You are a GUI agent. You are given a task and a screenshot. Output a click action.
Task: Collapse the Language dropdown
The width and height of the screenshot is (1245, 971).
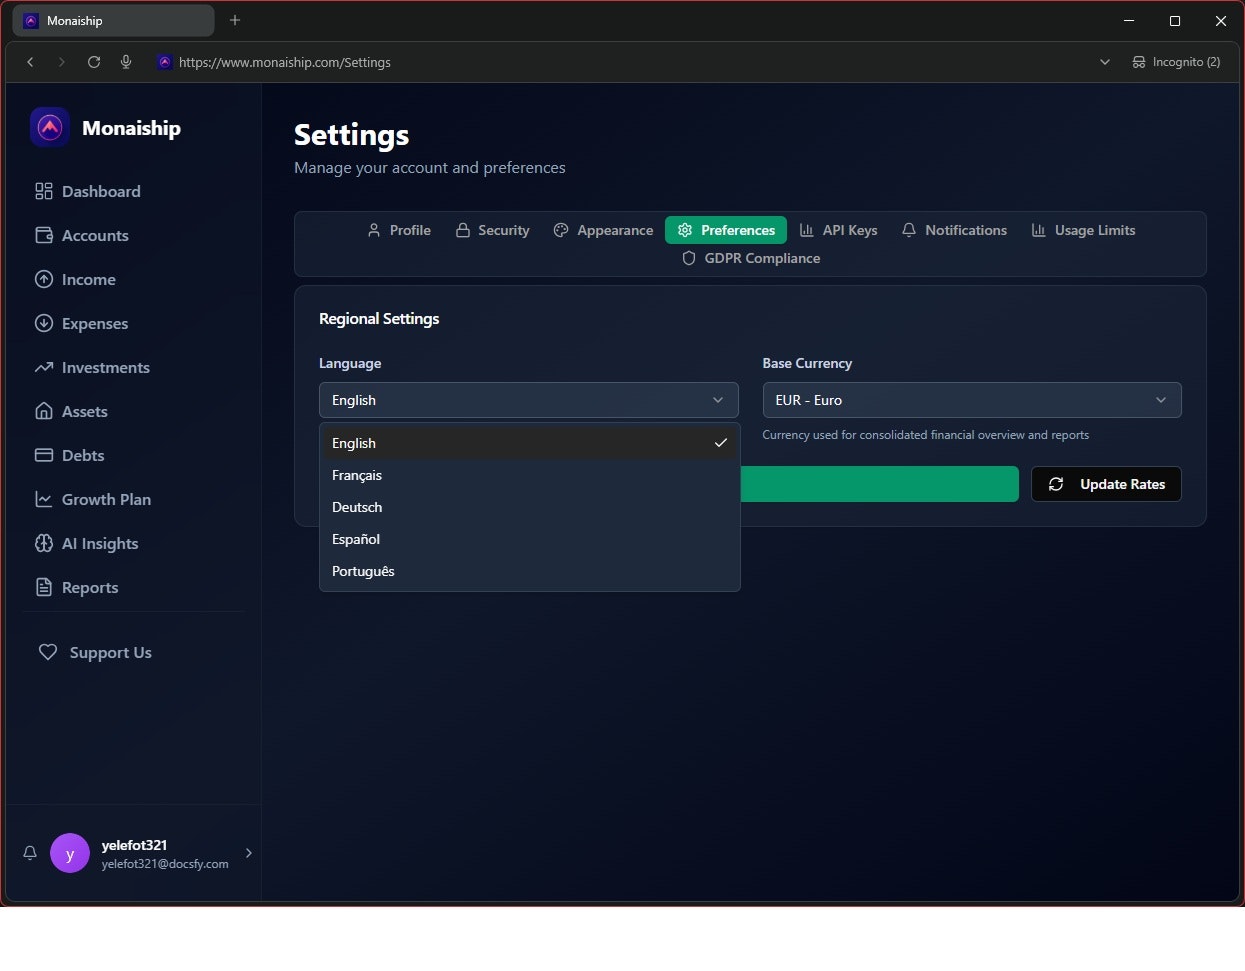coord(529,400)
